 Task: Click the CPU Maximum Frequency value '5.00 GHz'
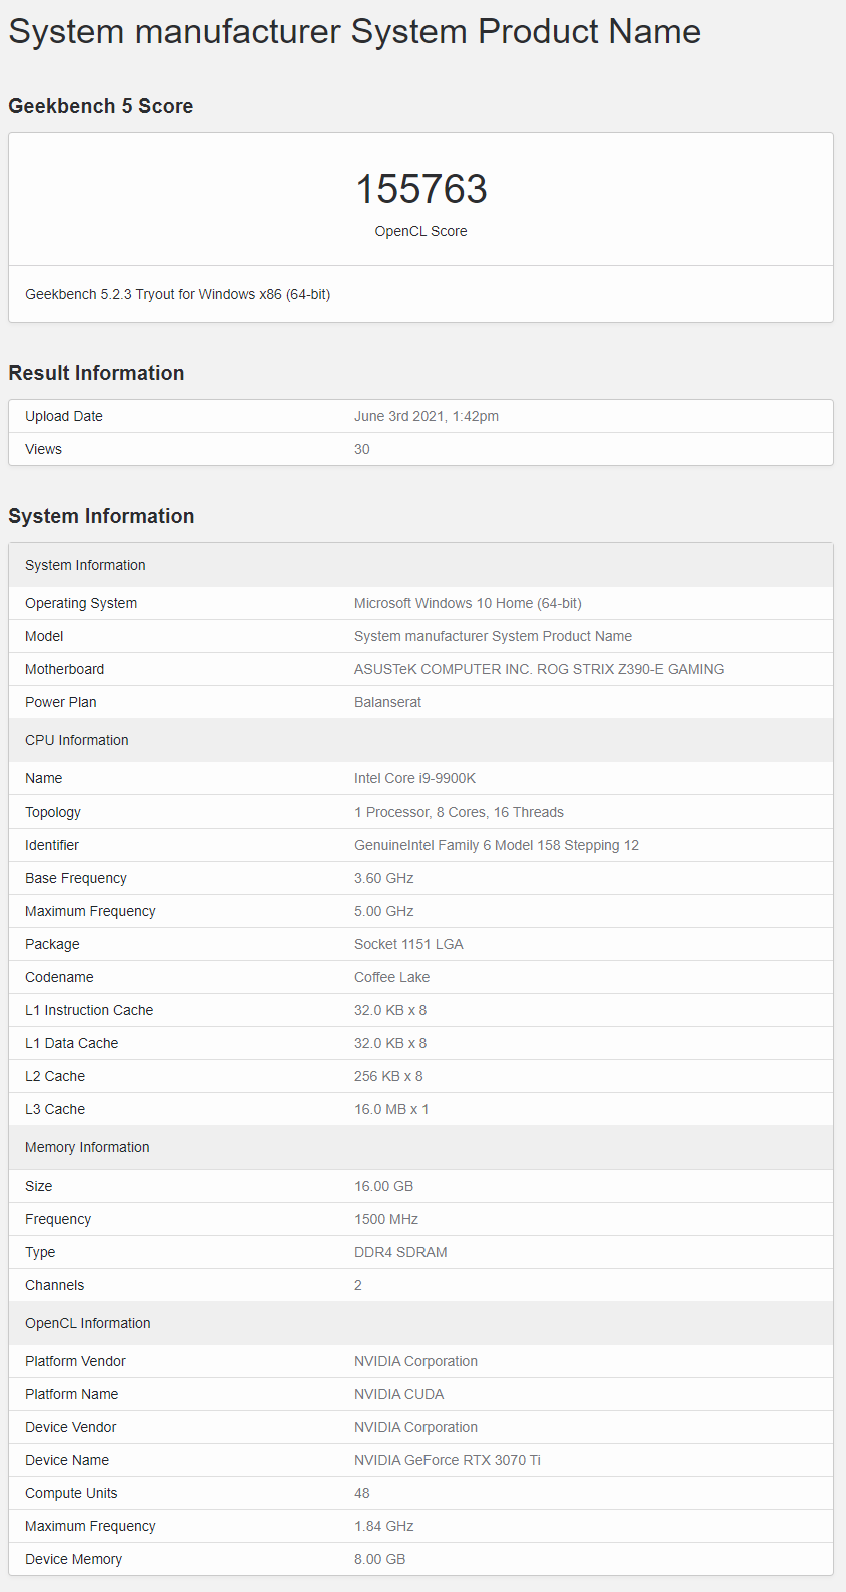[384, 911]
